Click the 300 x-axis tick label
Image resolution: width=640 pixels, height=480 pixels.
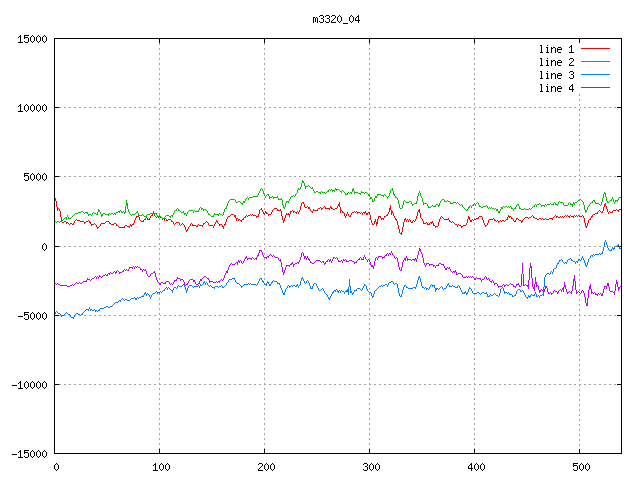pos(370,467)
